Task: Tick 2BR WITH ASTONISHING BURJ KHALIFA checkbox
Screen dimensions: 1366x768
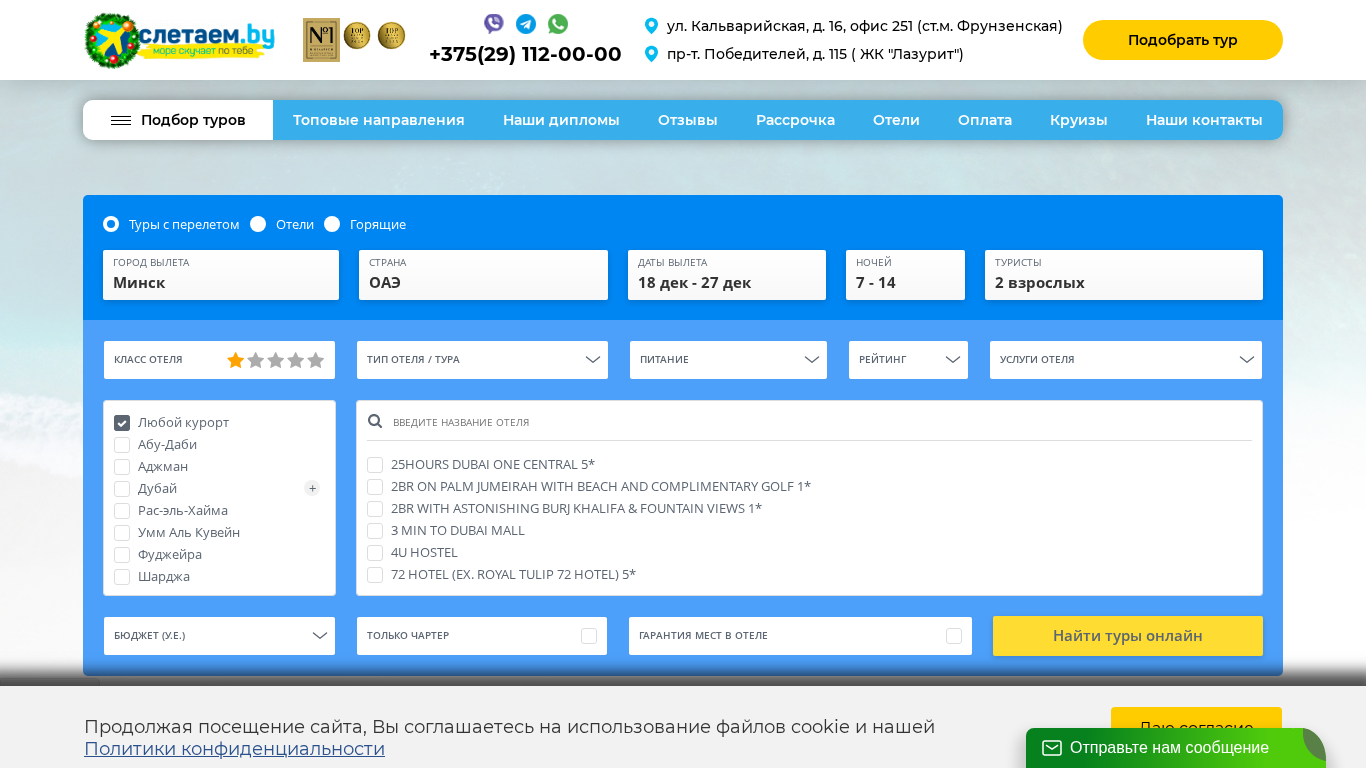Action: (375, 509)
